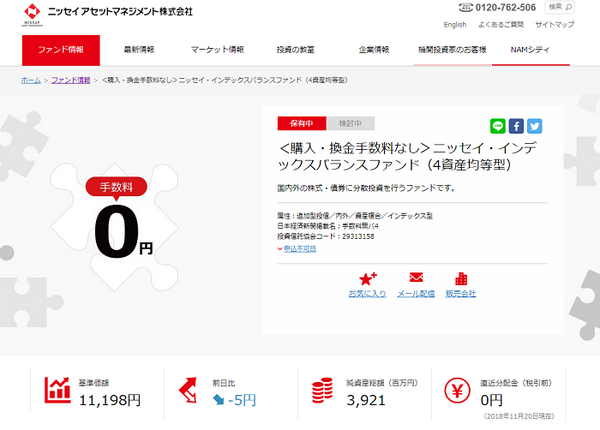Open the よくあるご質問 FAQ link
The image size is (600, 430).
[x=501, y=25]
